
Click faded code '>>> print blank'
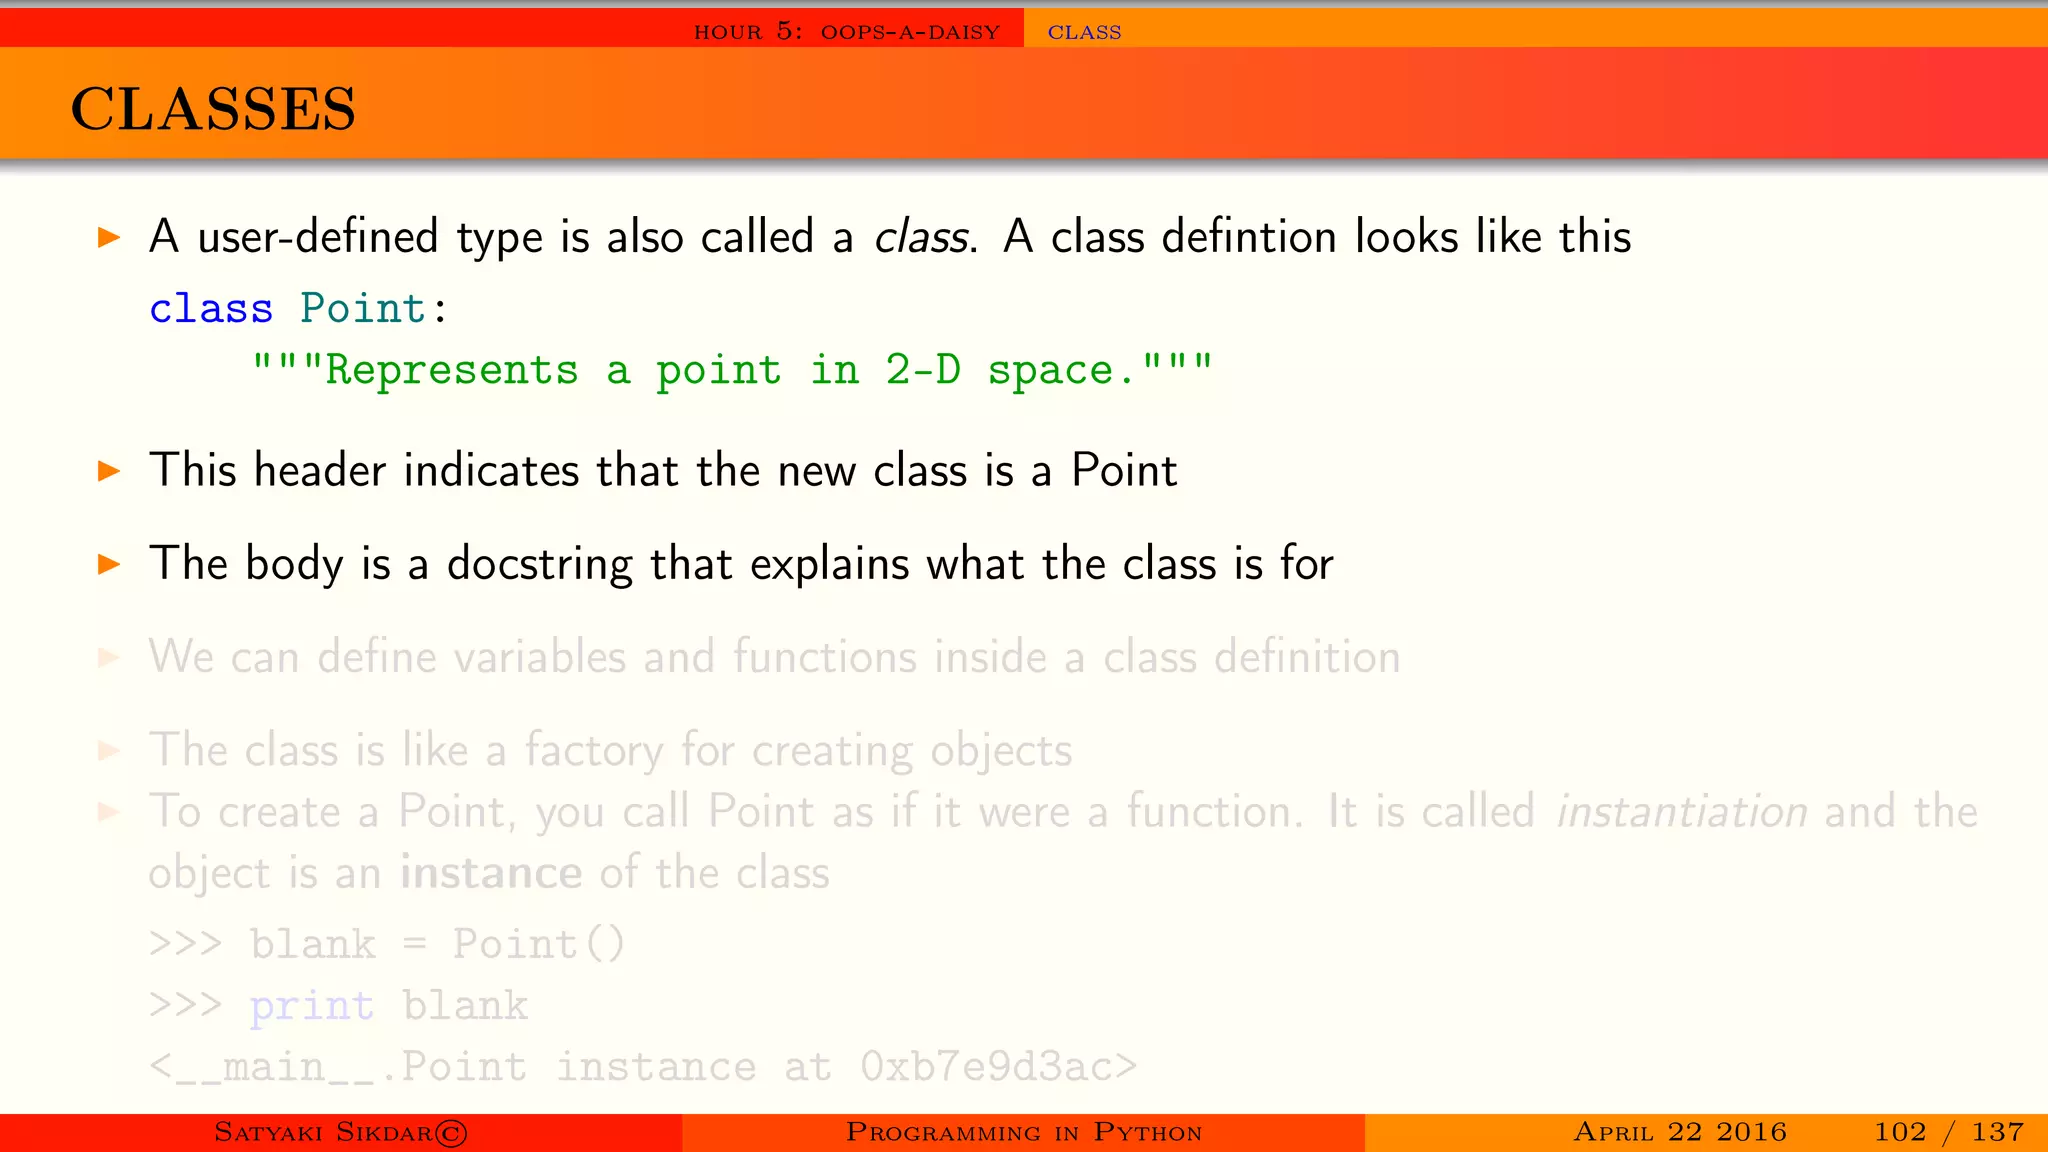[338, 1005]
